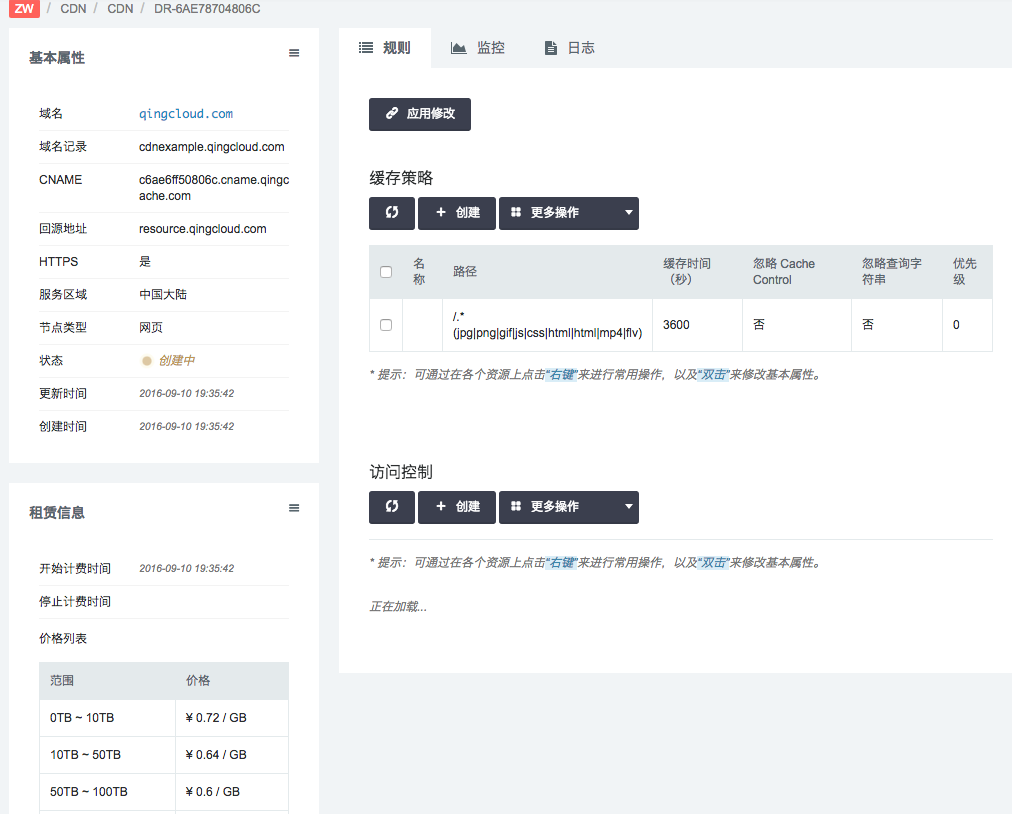The width and height of the screenshot is (1012, 814).
Task: Check the /.* path rule row checkbox
Action: pos(386,325)
